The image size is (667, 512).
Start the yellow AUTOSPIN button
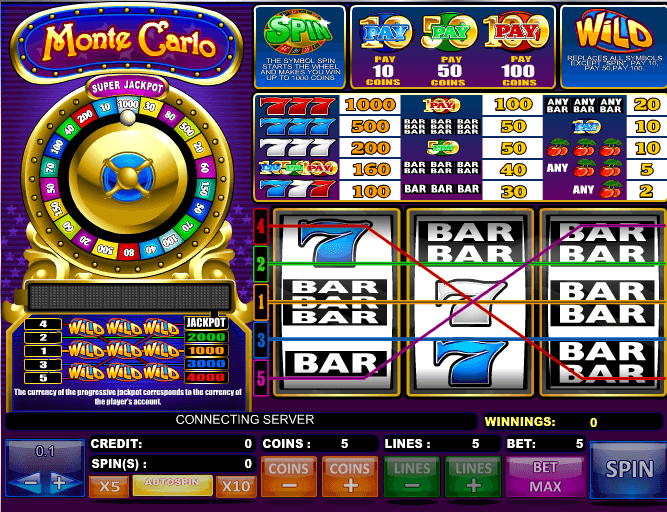[x=172, y=485]
